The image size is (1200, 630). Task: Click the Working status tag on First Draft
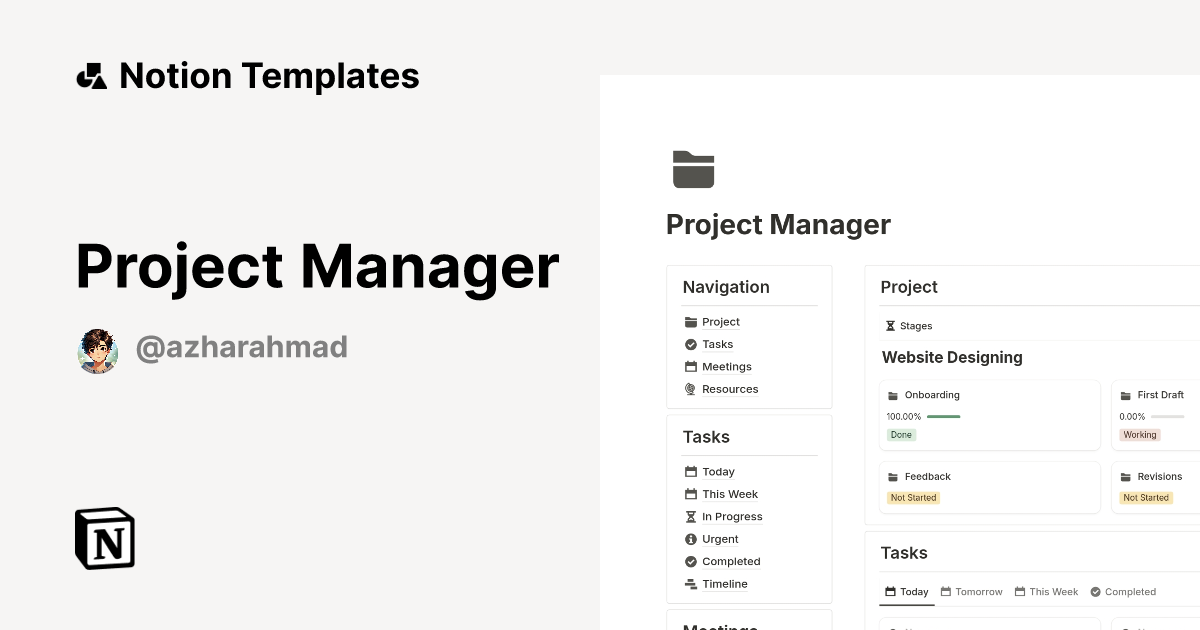click(1139, 434)
